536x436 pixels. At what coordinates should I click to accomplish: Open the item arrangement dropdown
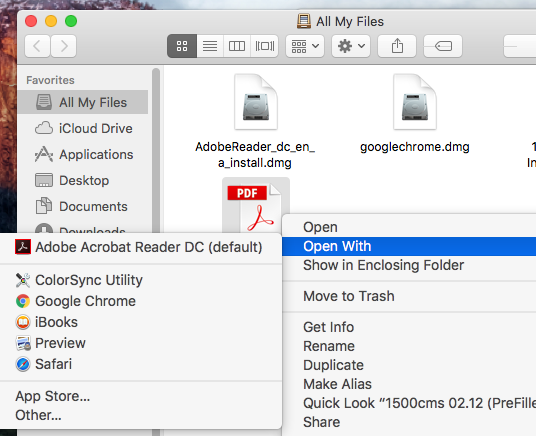305,46
